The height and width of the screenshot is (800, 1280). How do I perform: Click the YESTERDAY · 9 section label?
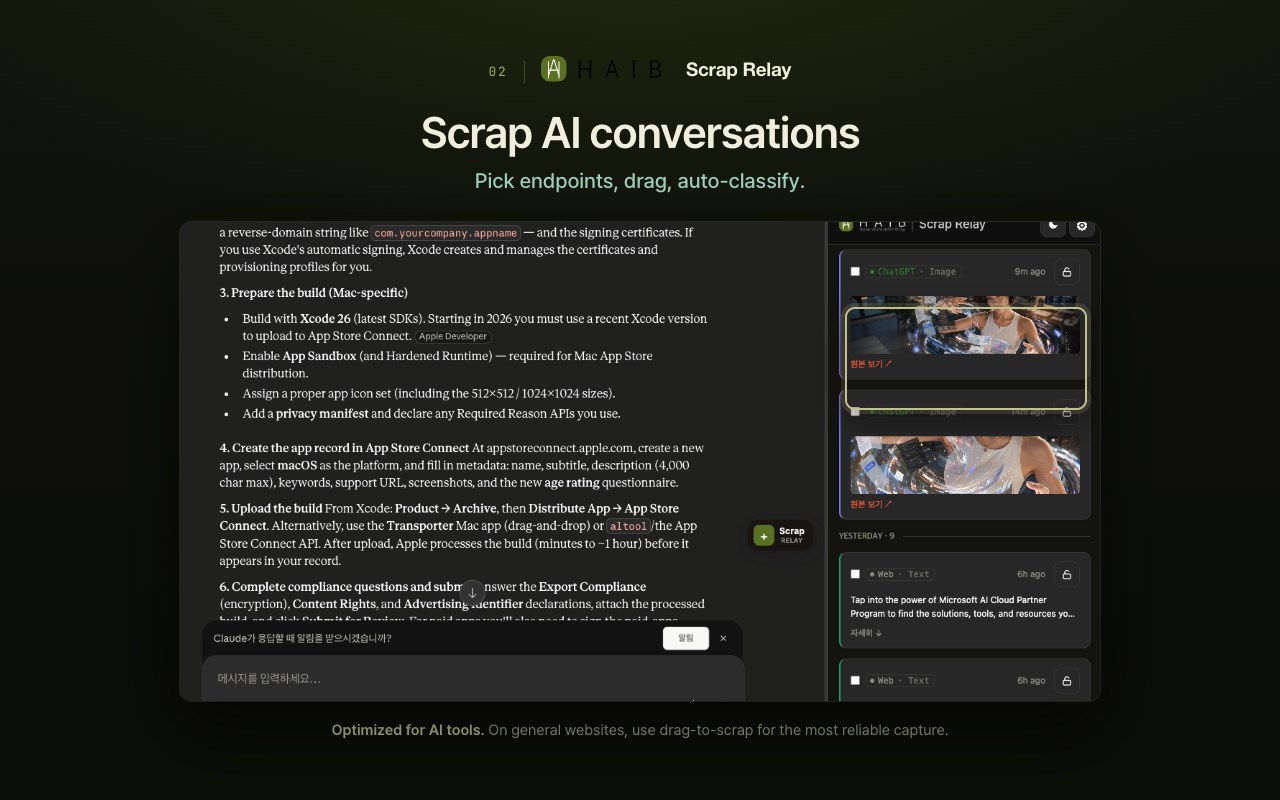867,536
